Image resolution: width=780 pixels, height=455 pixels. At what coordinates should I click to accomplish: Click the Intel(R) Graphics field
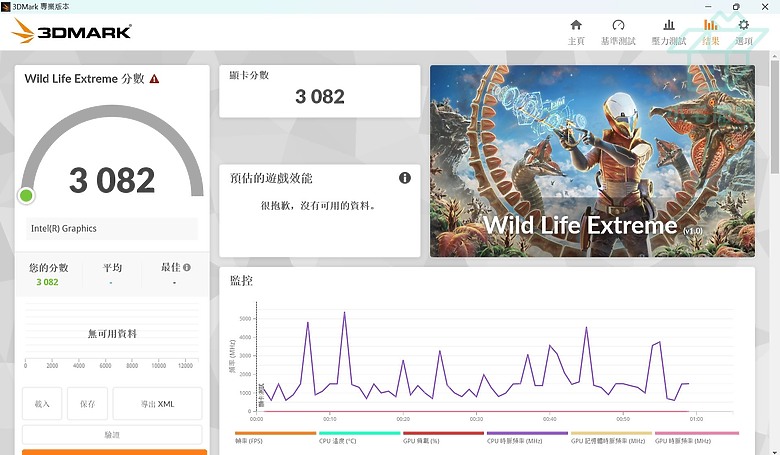point(112,229)
